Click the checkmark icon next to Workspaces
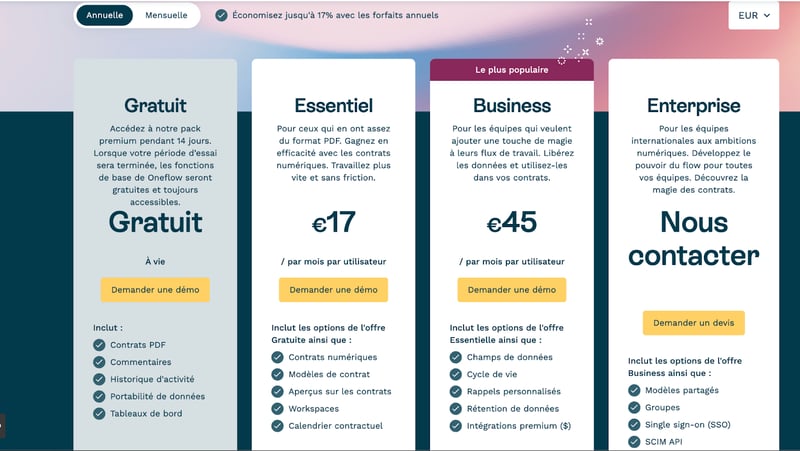The width and height of the screenshot is (800, 451). tap(277, 409)
